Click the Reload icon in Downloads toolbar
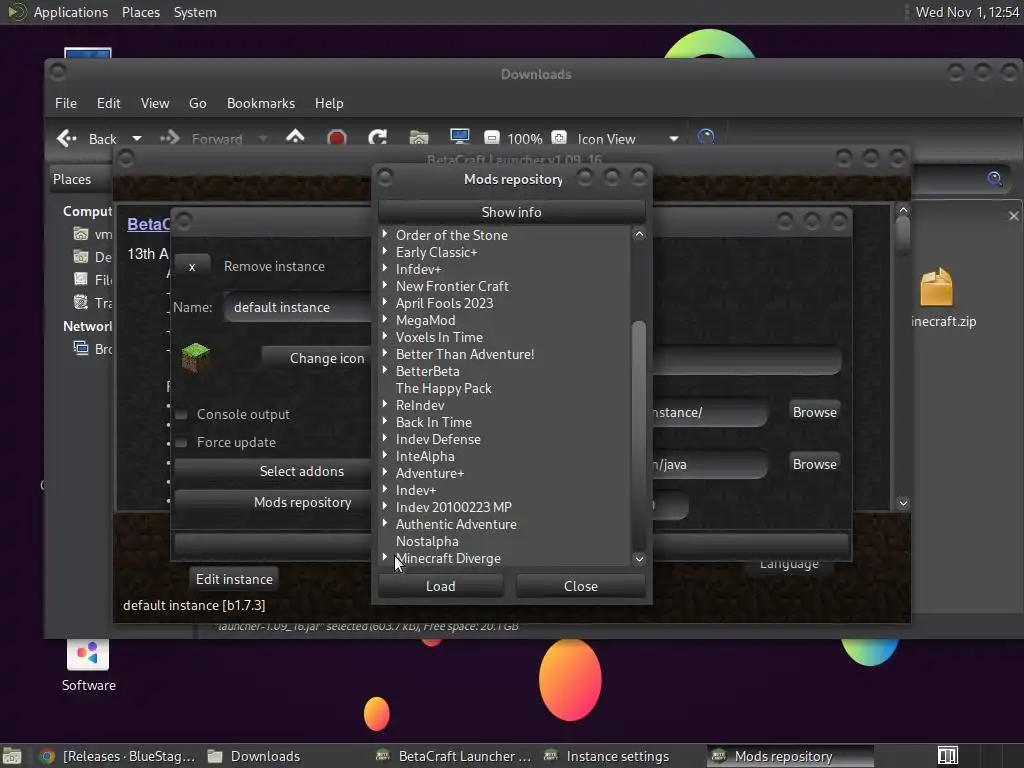 pyautogui.click(x=377, y=137)
